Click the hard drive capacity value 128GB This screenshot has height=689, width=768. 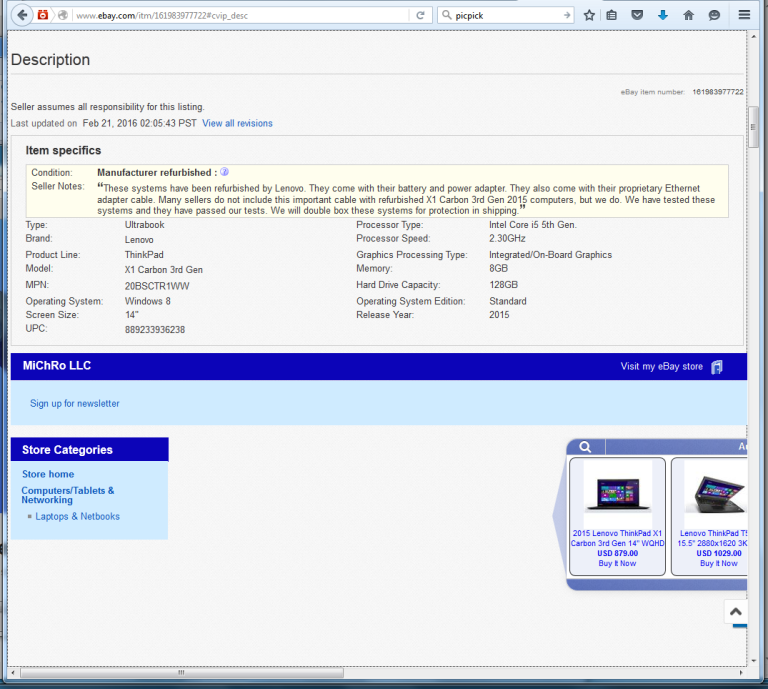pos(503,285)
